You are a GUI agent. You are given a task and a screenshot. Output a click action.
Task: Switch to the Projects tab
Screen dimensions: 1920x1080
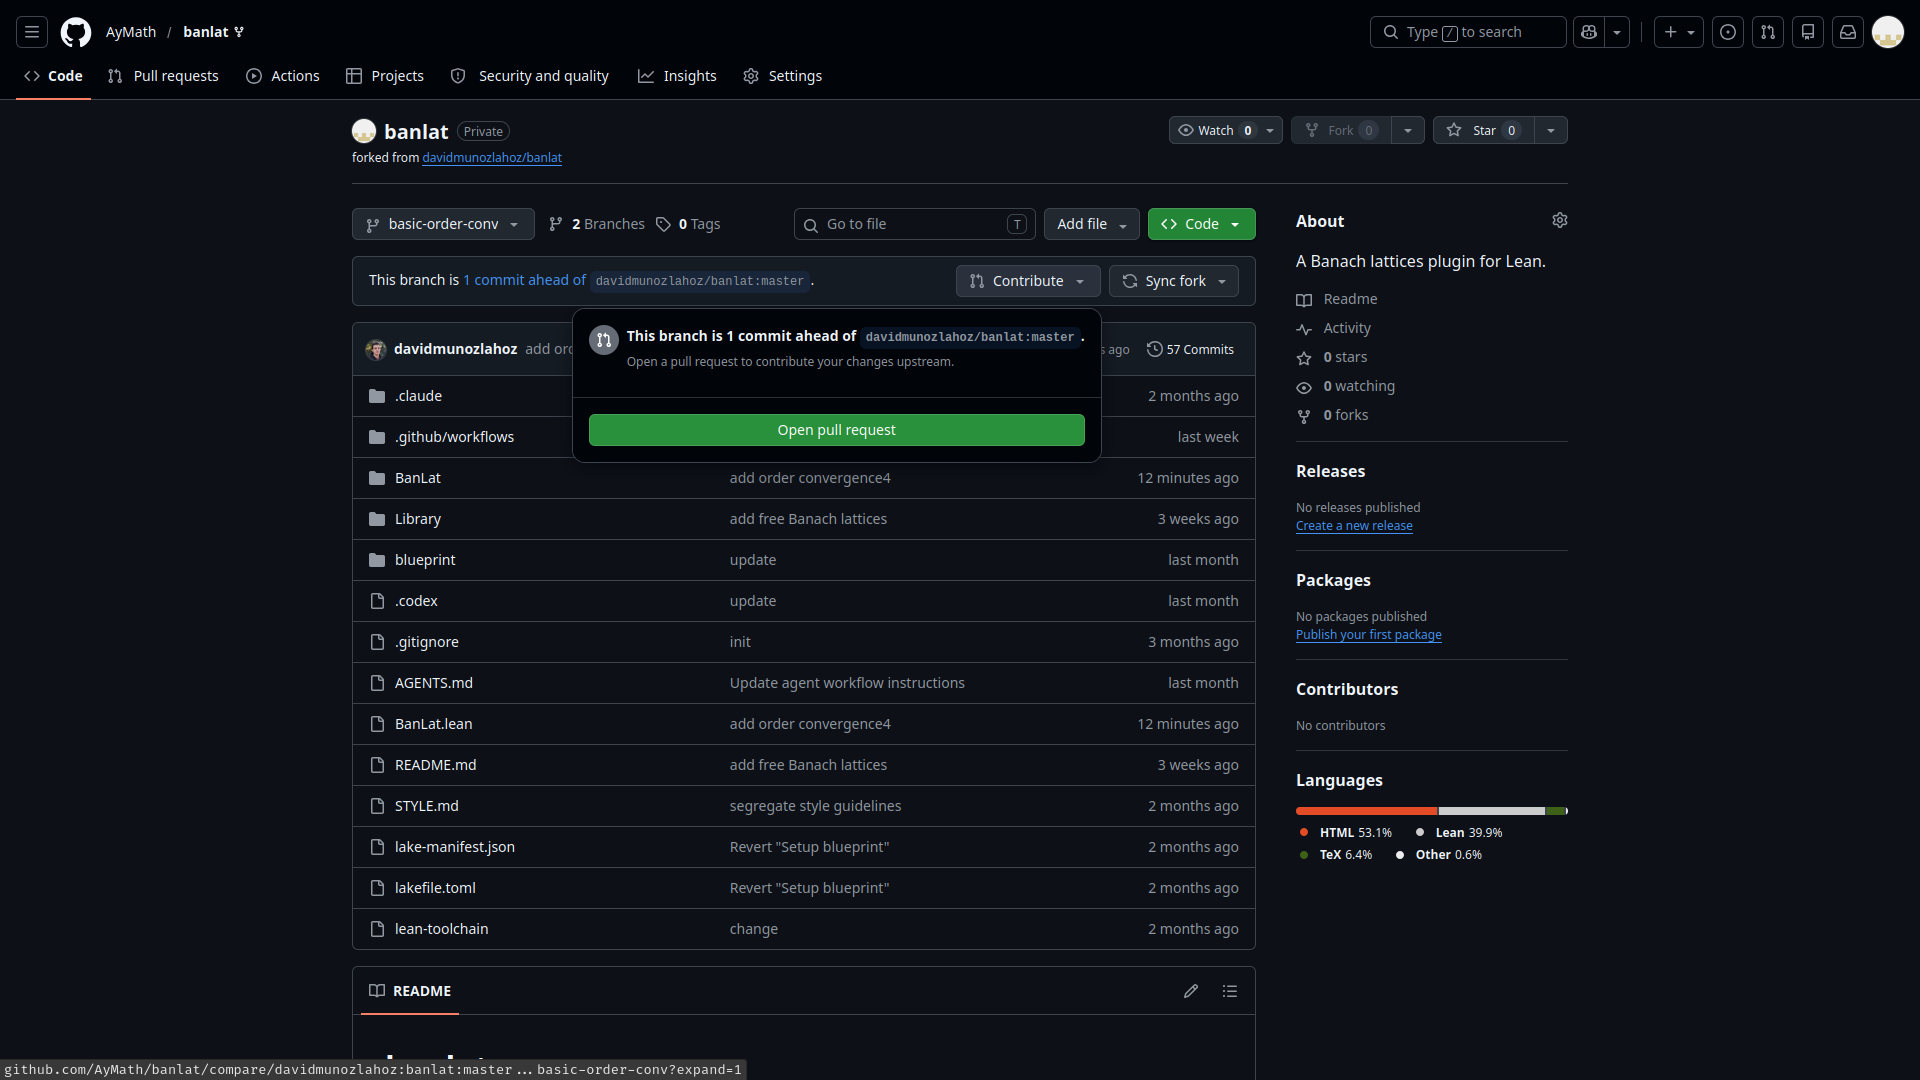385,76
